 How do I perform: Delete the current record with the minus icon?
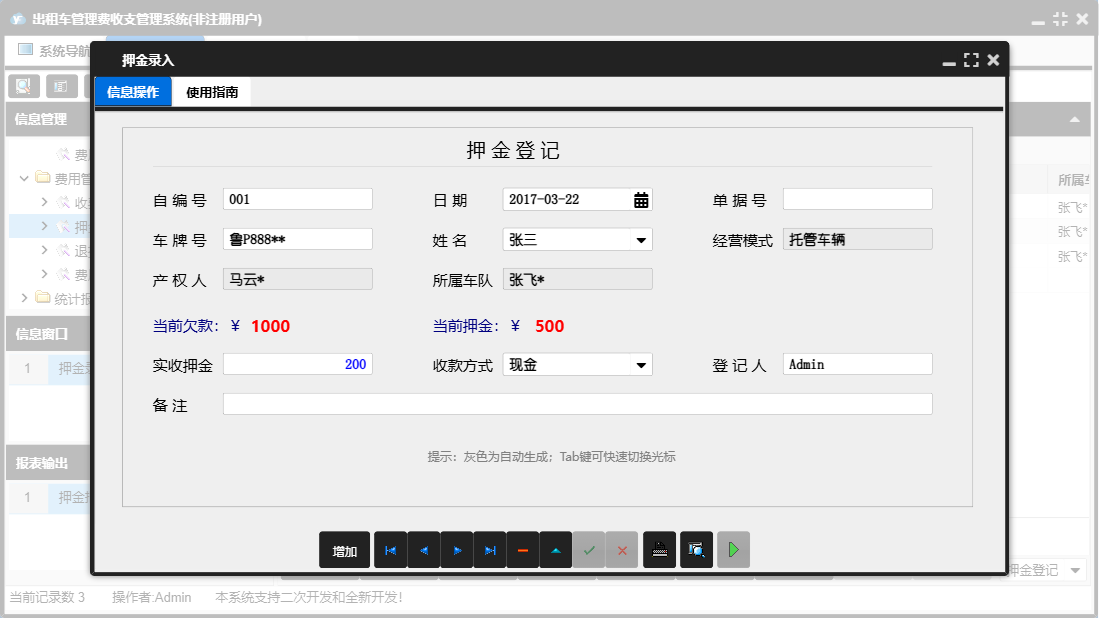click(x=523, y=549)
